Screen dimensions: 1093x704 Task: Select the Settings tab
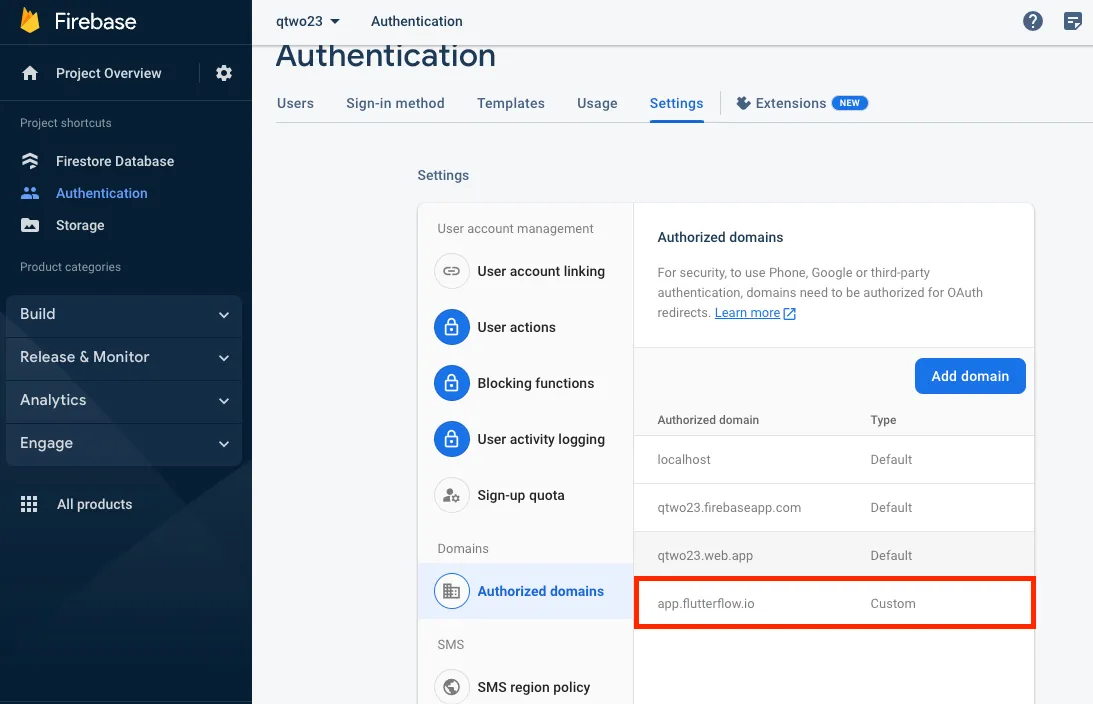(676, 103)
